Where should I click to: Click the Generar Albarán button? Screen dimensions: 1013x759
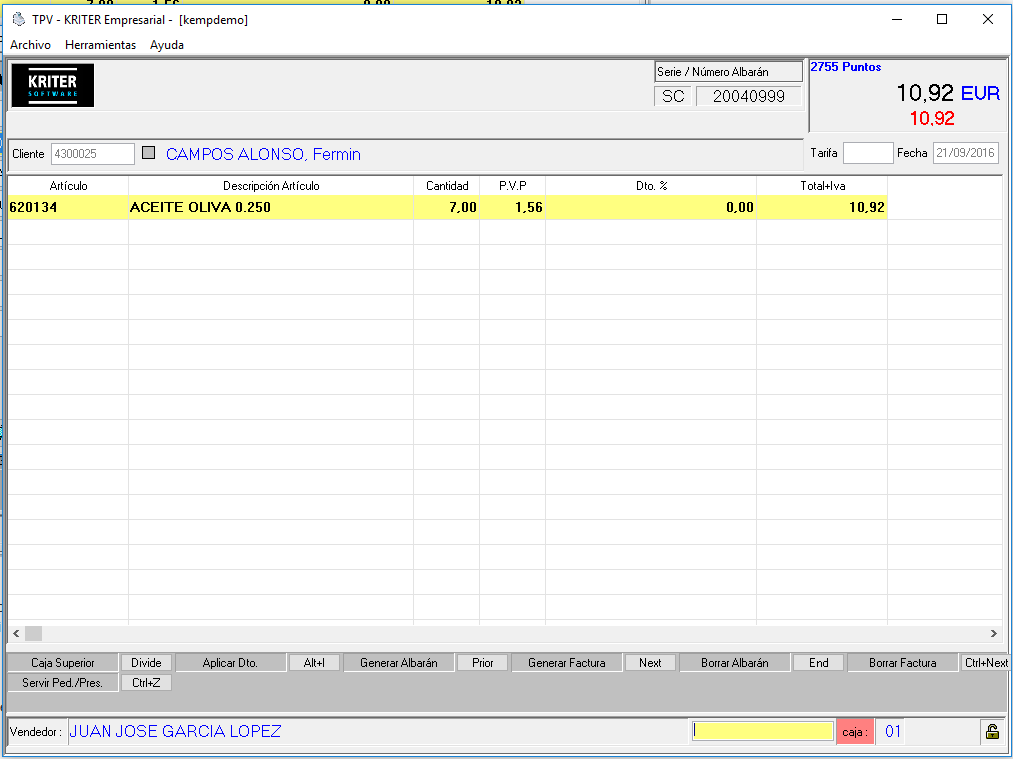pos(399,663)
